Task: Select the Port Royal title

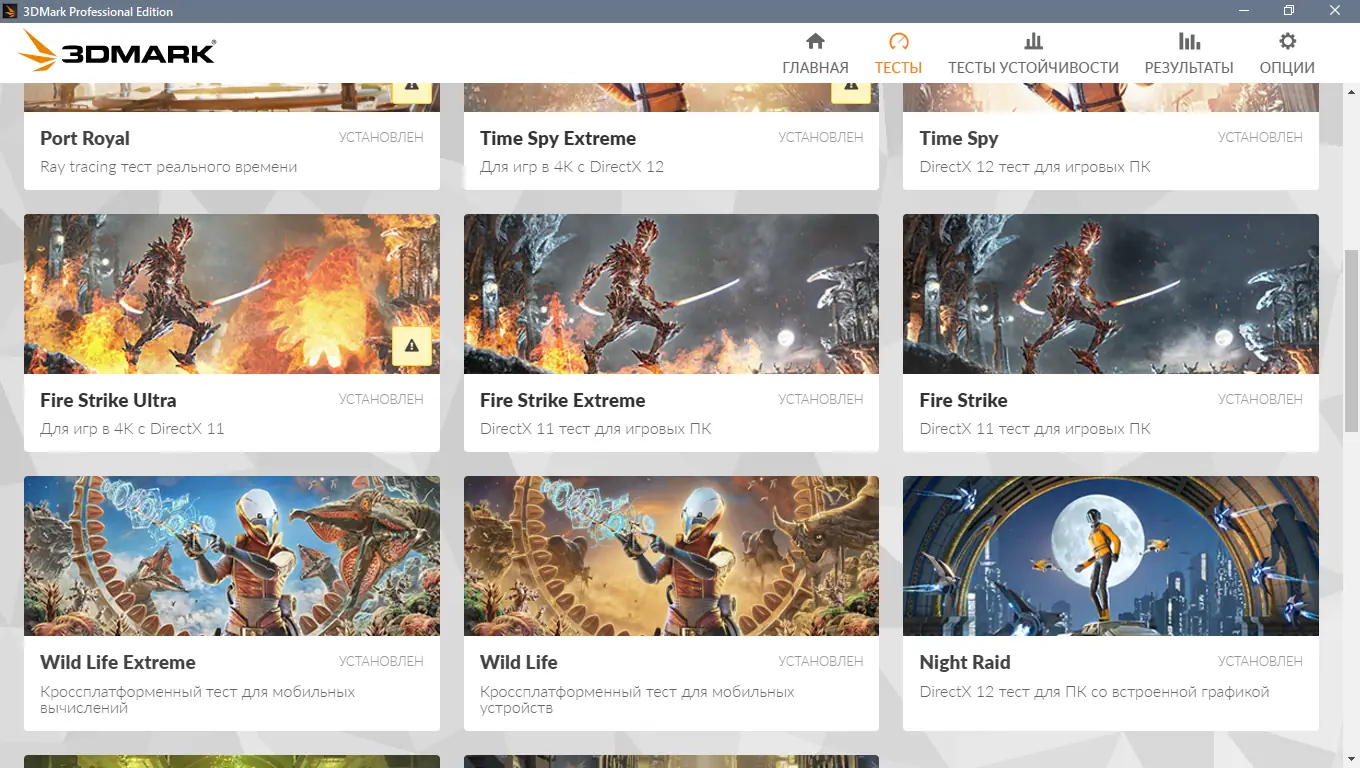Action: point(85,138)
